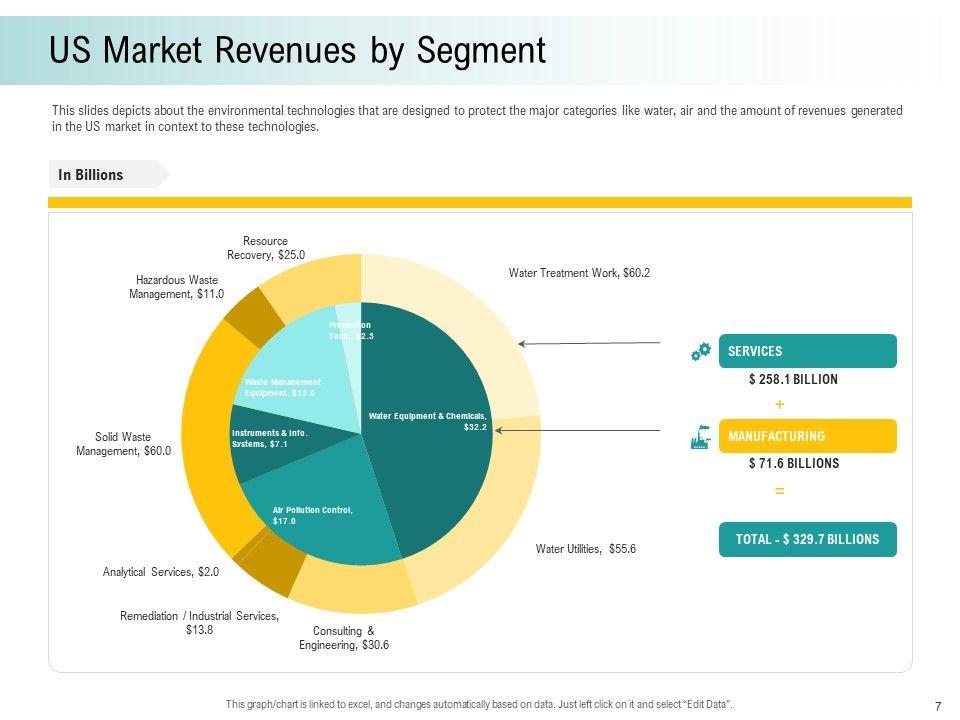Click the yellow plus sign under Services
Viewport: 960px width, 720px height.
click(779, 405)
